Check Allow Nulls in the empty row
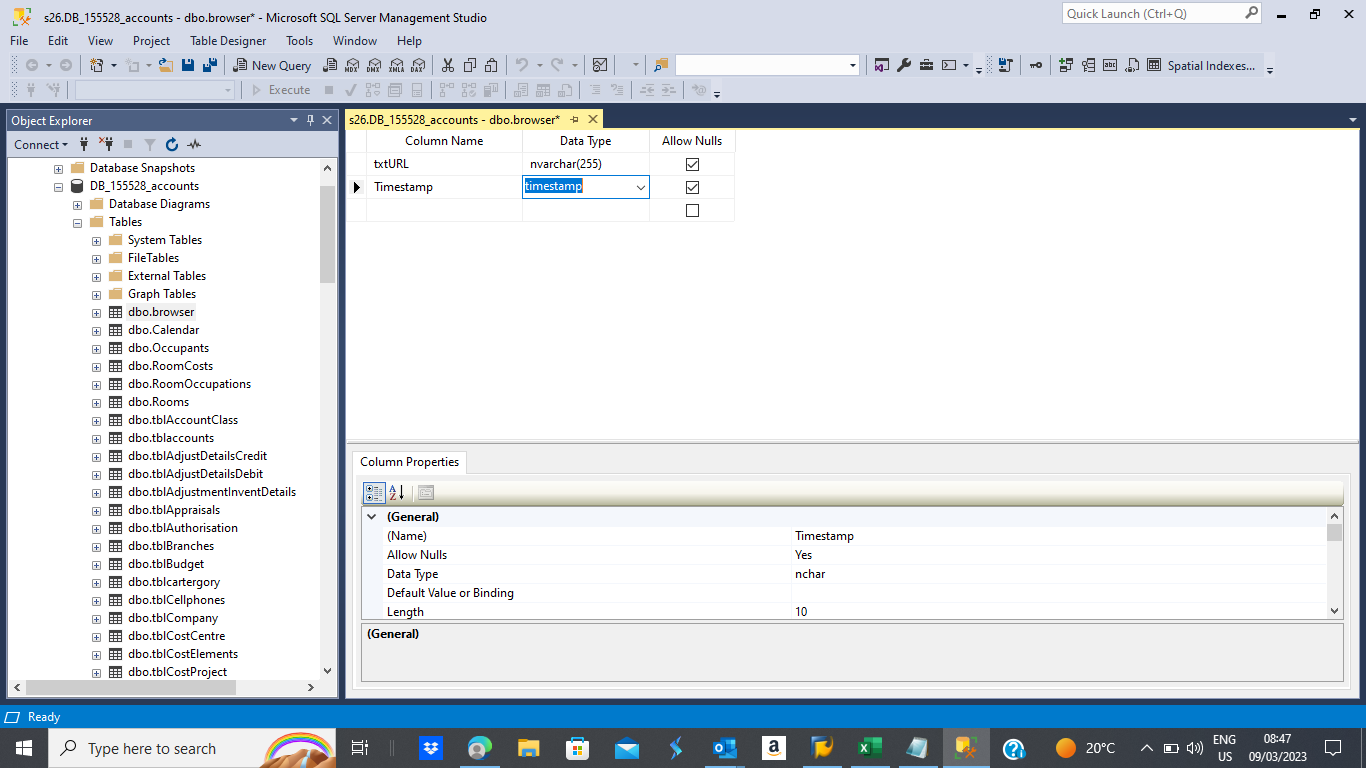1366x768 pixels. click(692, 210)
